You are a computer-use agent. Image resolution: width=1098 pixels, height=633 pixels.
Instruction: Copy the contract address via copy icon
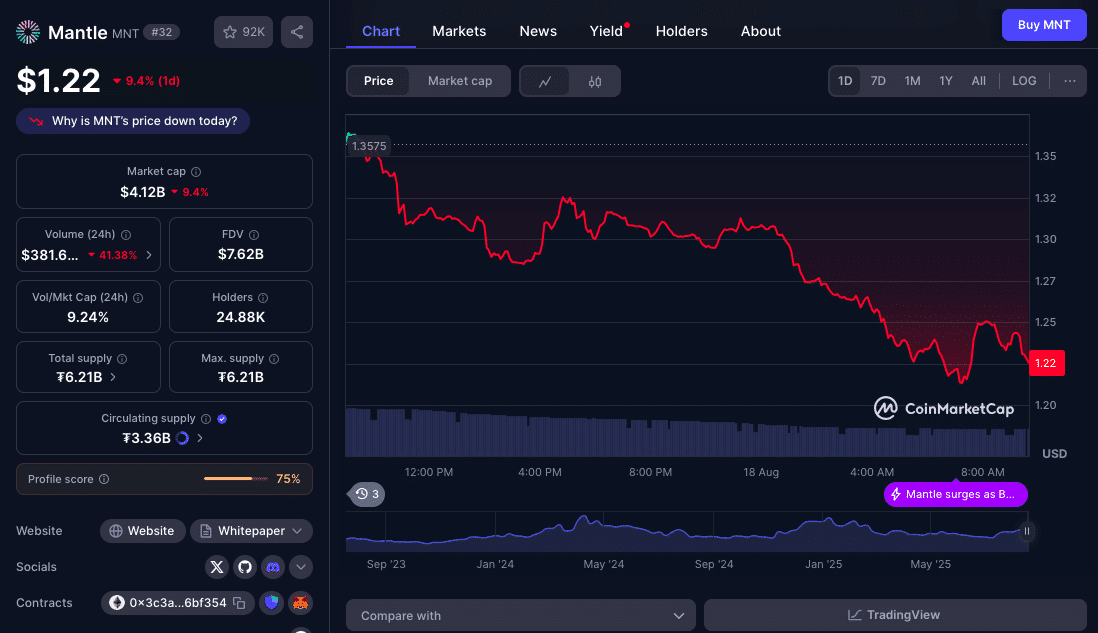239,603
